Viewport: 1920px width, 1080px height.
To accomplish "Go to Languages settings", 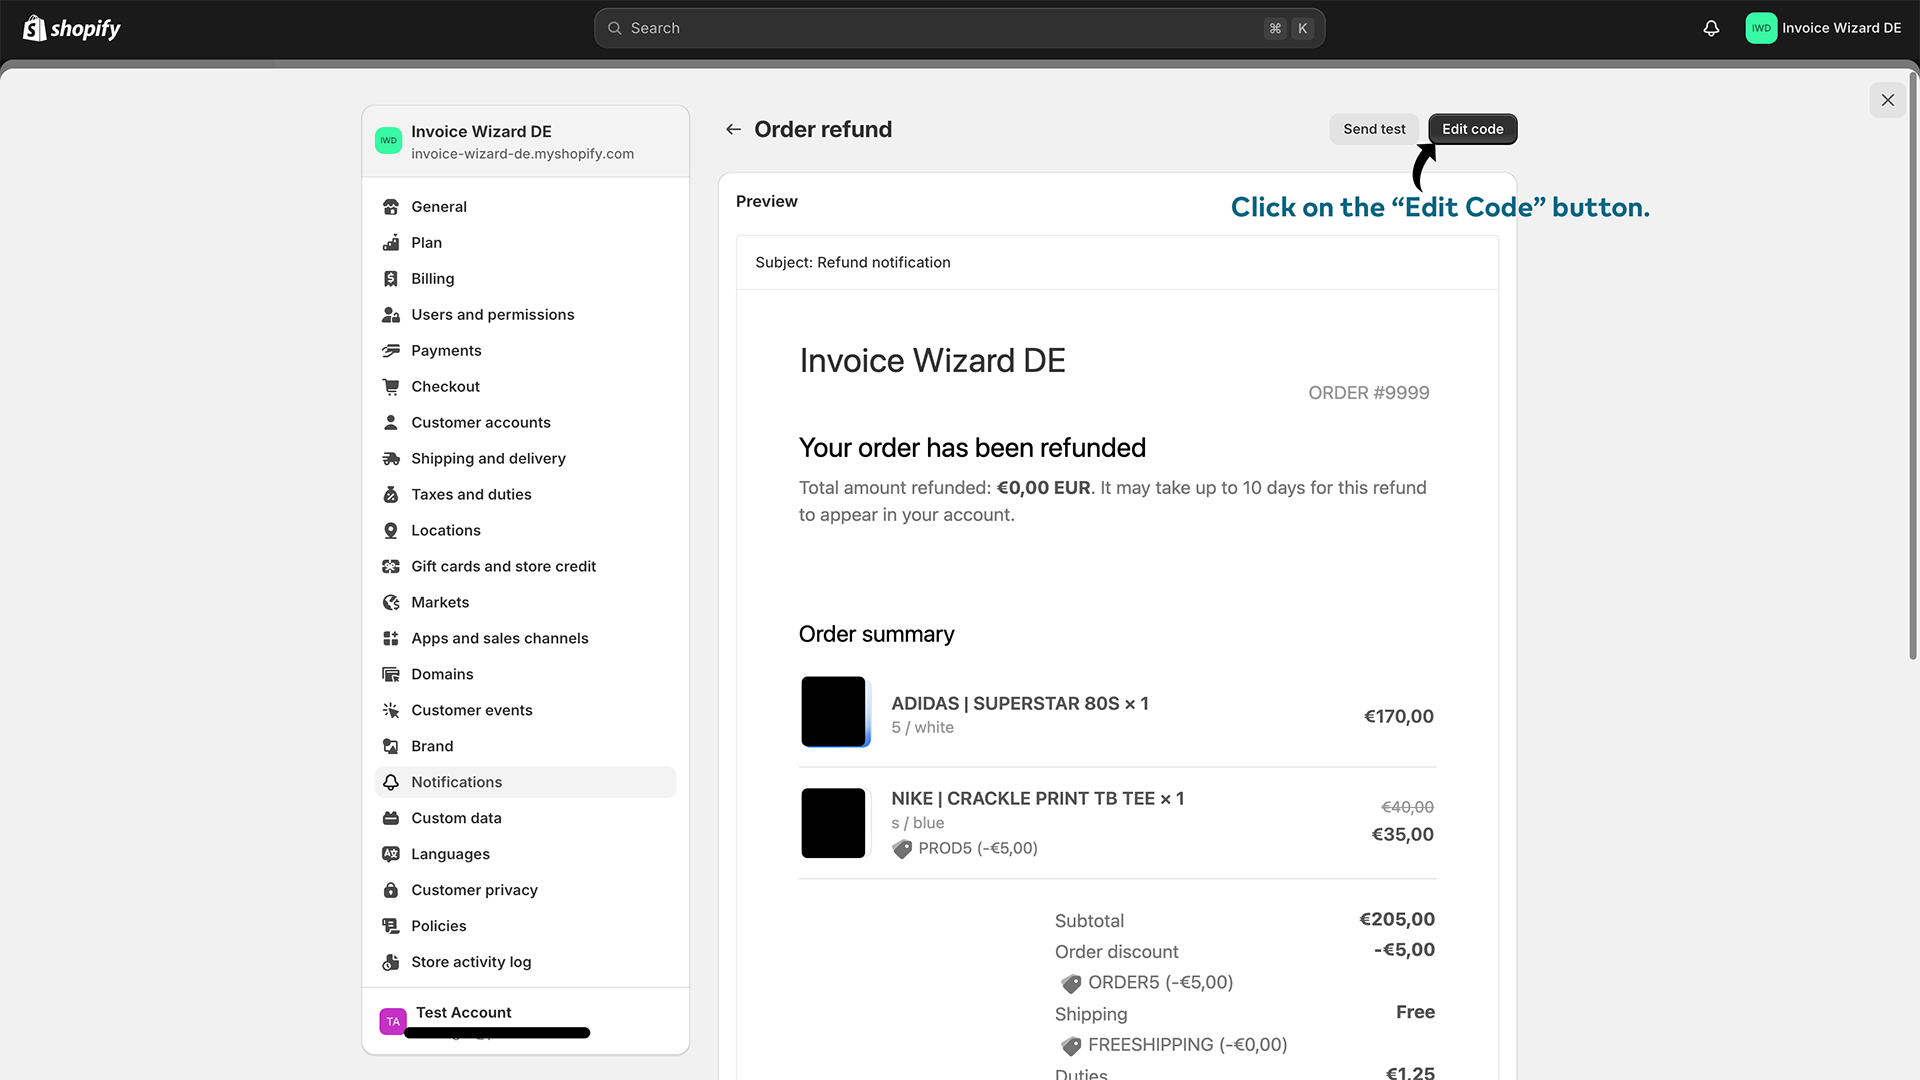I will pyautogui.click(x=525, y=855).
